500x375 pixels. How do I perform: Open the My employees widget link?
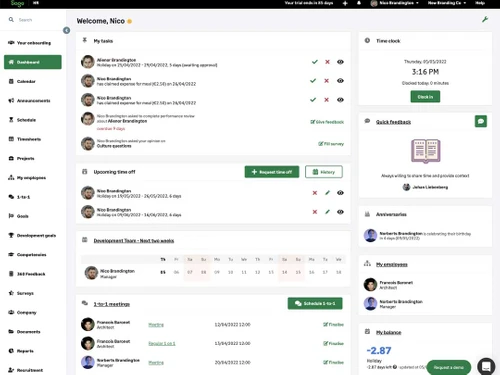pos(392,264)
